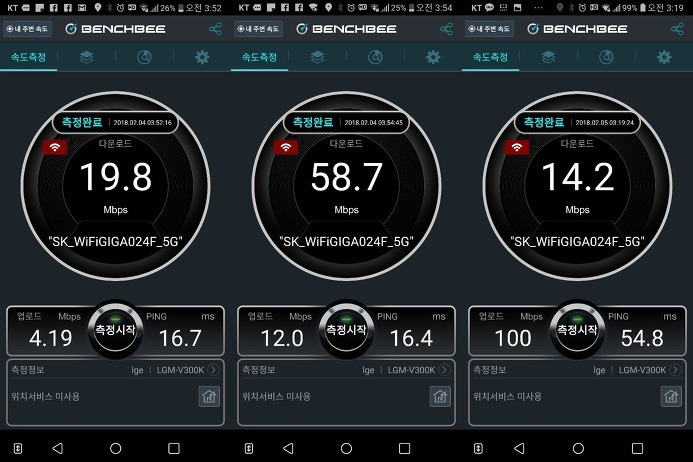Tap share icon in 14.2 Mbps screen
The height and width of the screenshot is (462, 693).
tap(678, 29)
